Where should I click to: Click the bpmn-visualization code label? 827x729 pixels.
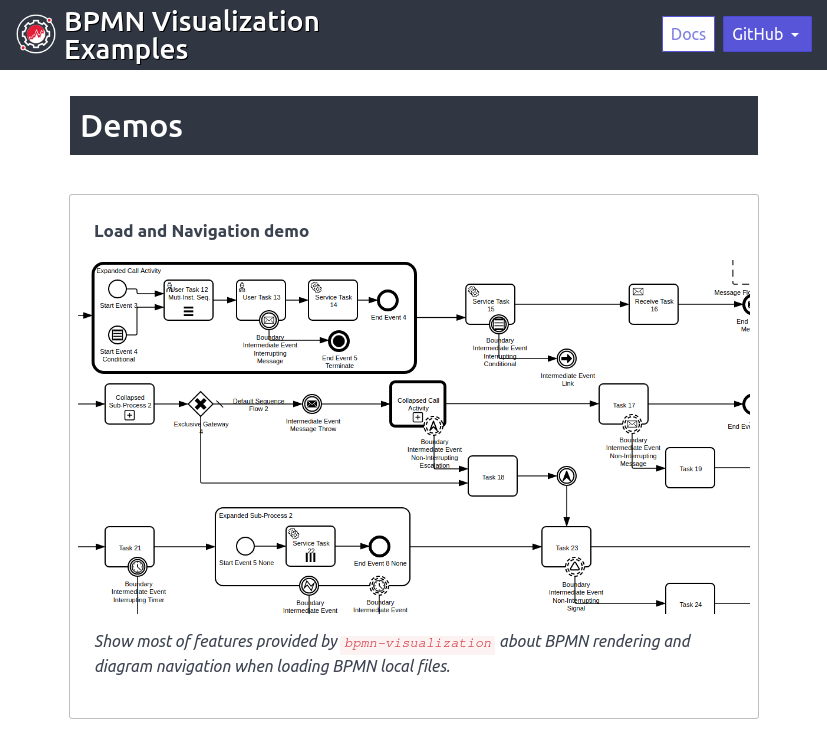[x=417, y=644]
